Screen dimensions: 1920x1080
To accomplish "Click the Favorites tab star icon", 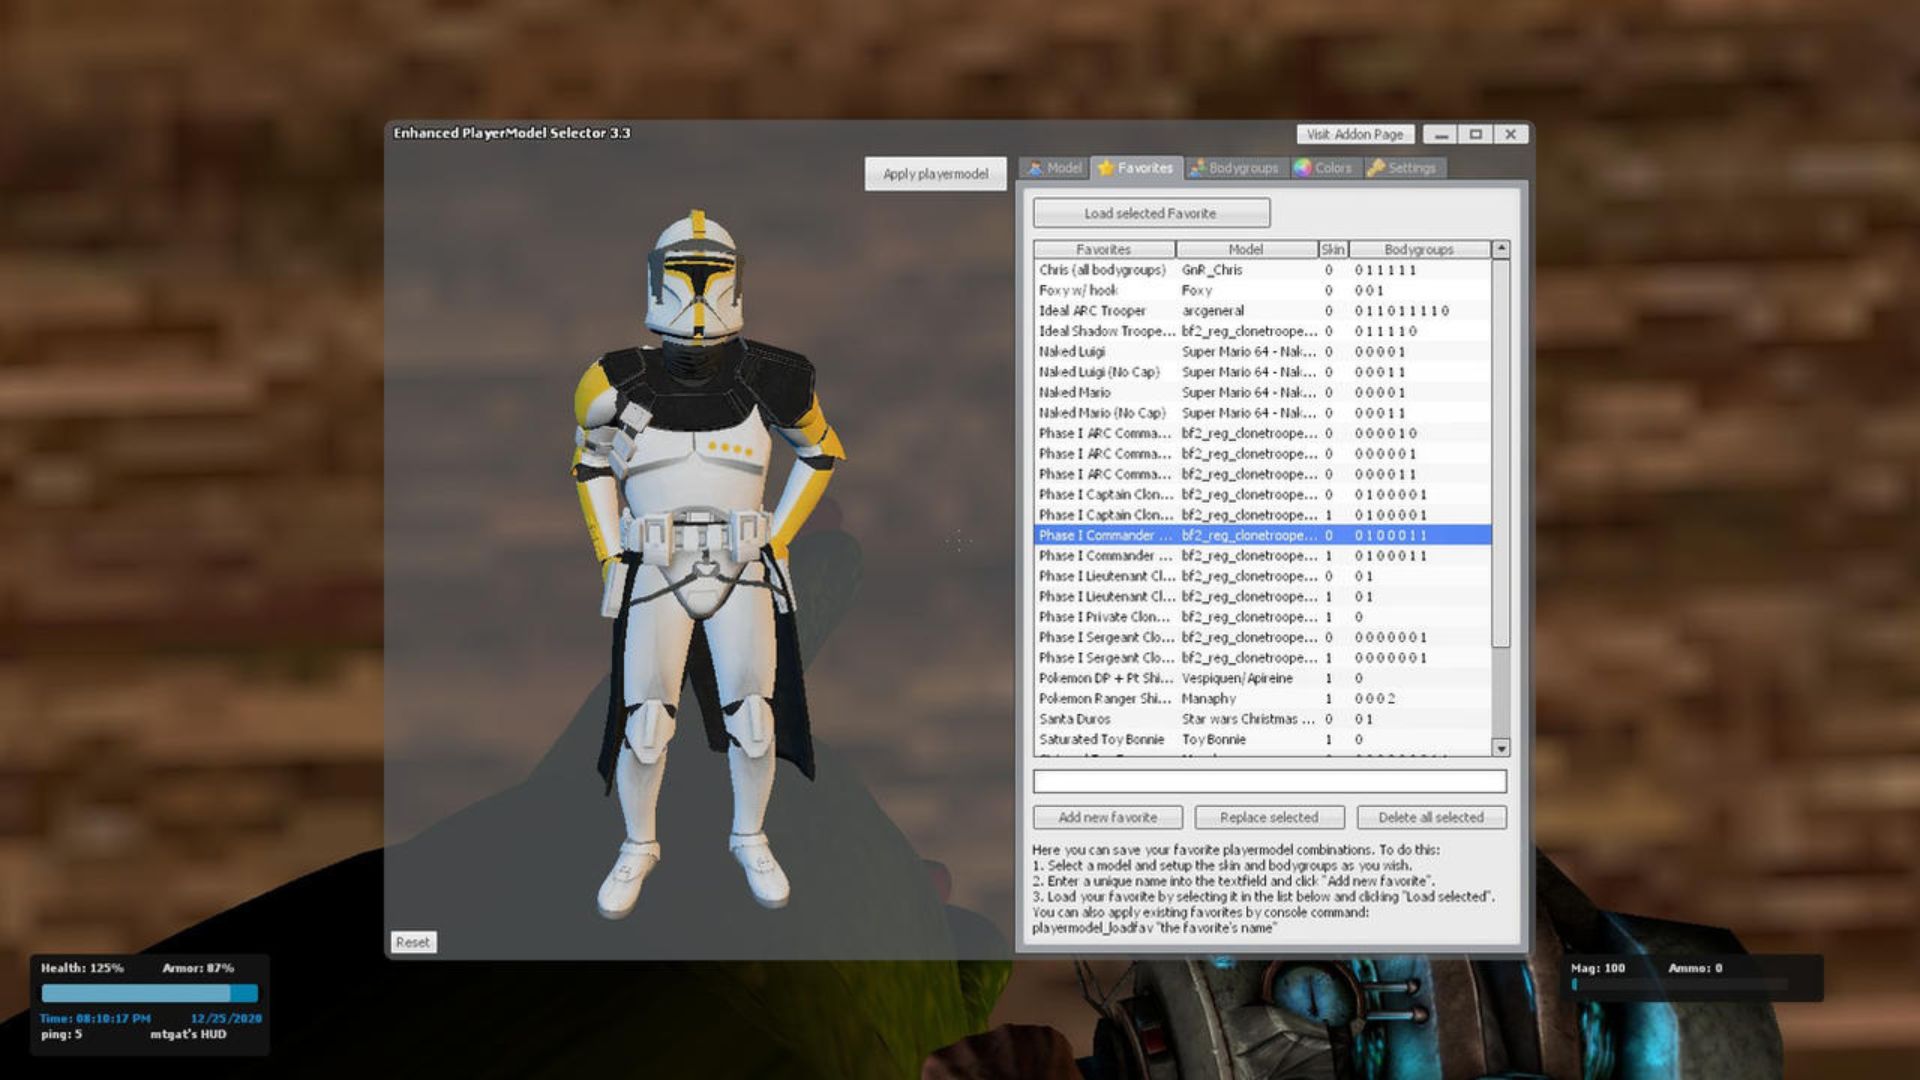I will (1105, 168).
